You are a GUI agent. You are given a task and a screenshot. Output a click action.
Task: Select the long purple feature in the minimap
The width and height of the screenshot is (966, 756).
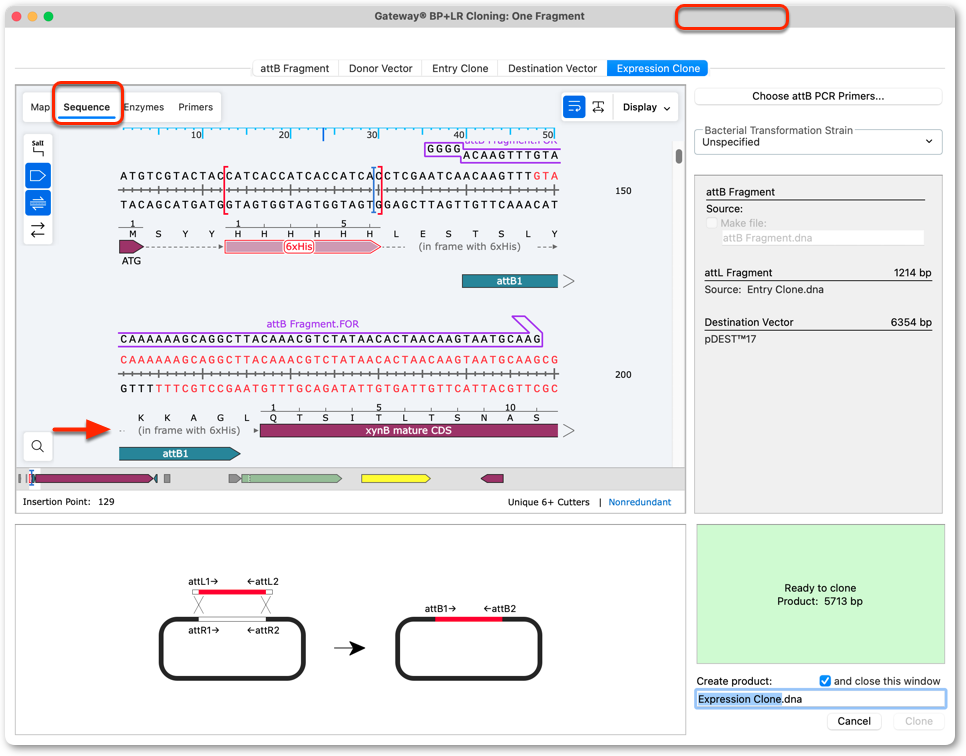(92, 479)
